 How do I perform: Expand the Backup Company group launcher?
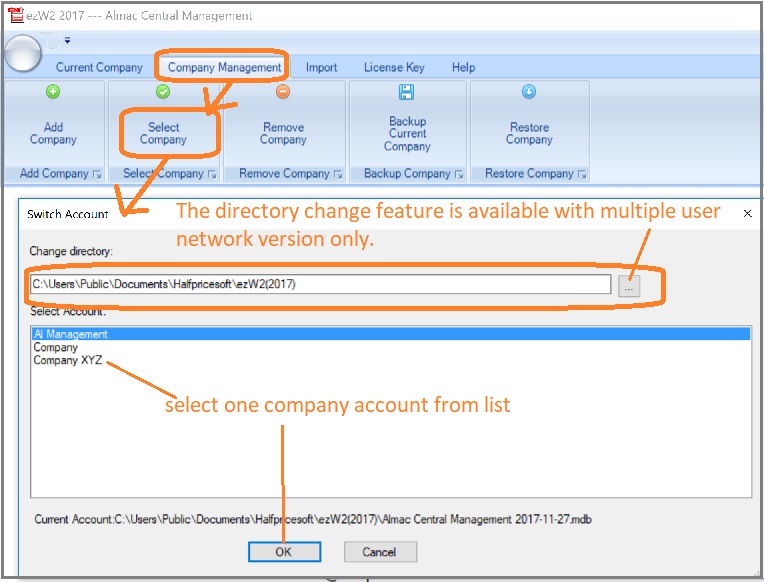coord(458,174)
